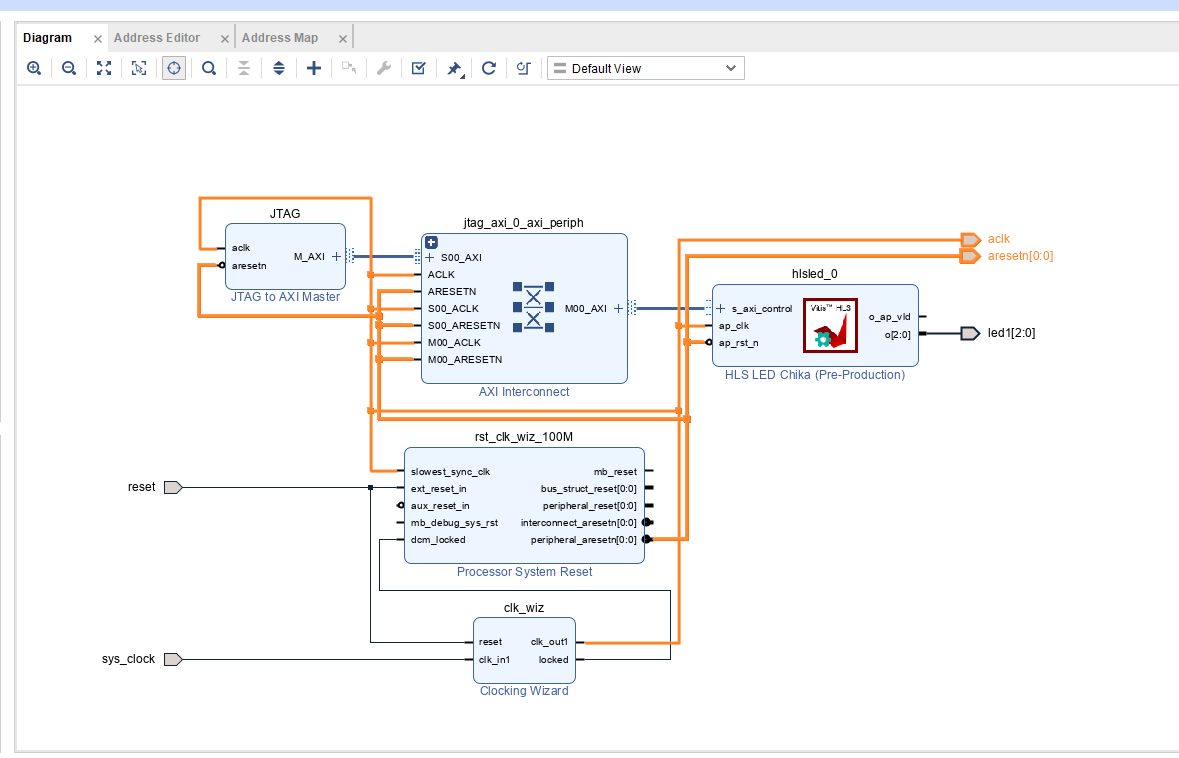Click the Zoom Out magnifier icon

point(68,68)
